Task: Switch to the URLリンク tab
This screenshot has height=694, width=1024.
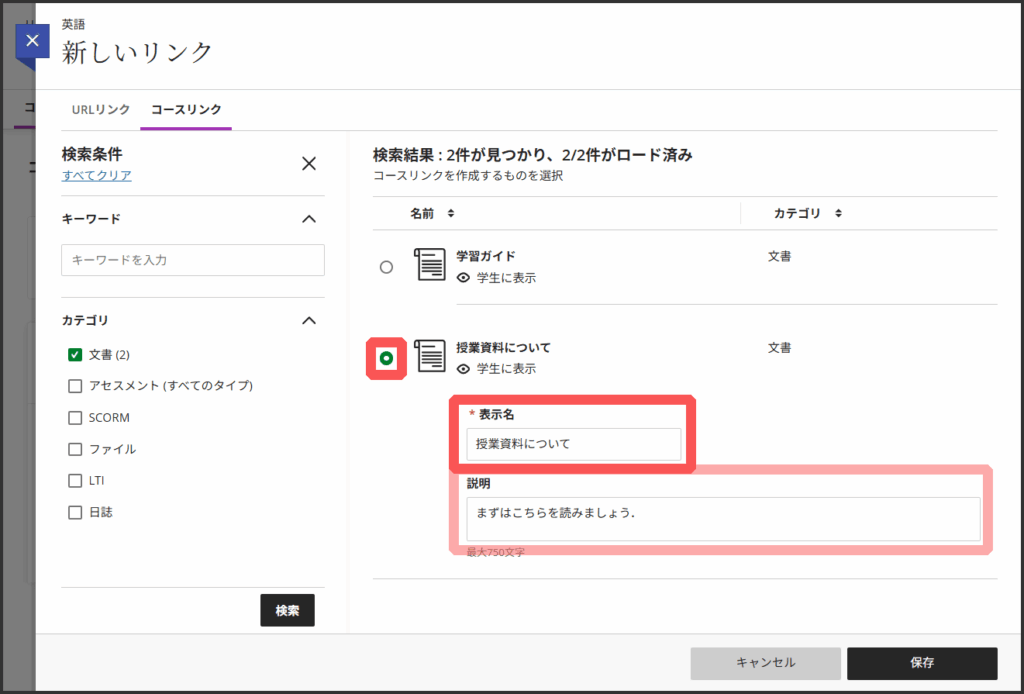Action: (101, 109)
